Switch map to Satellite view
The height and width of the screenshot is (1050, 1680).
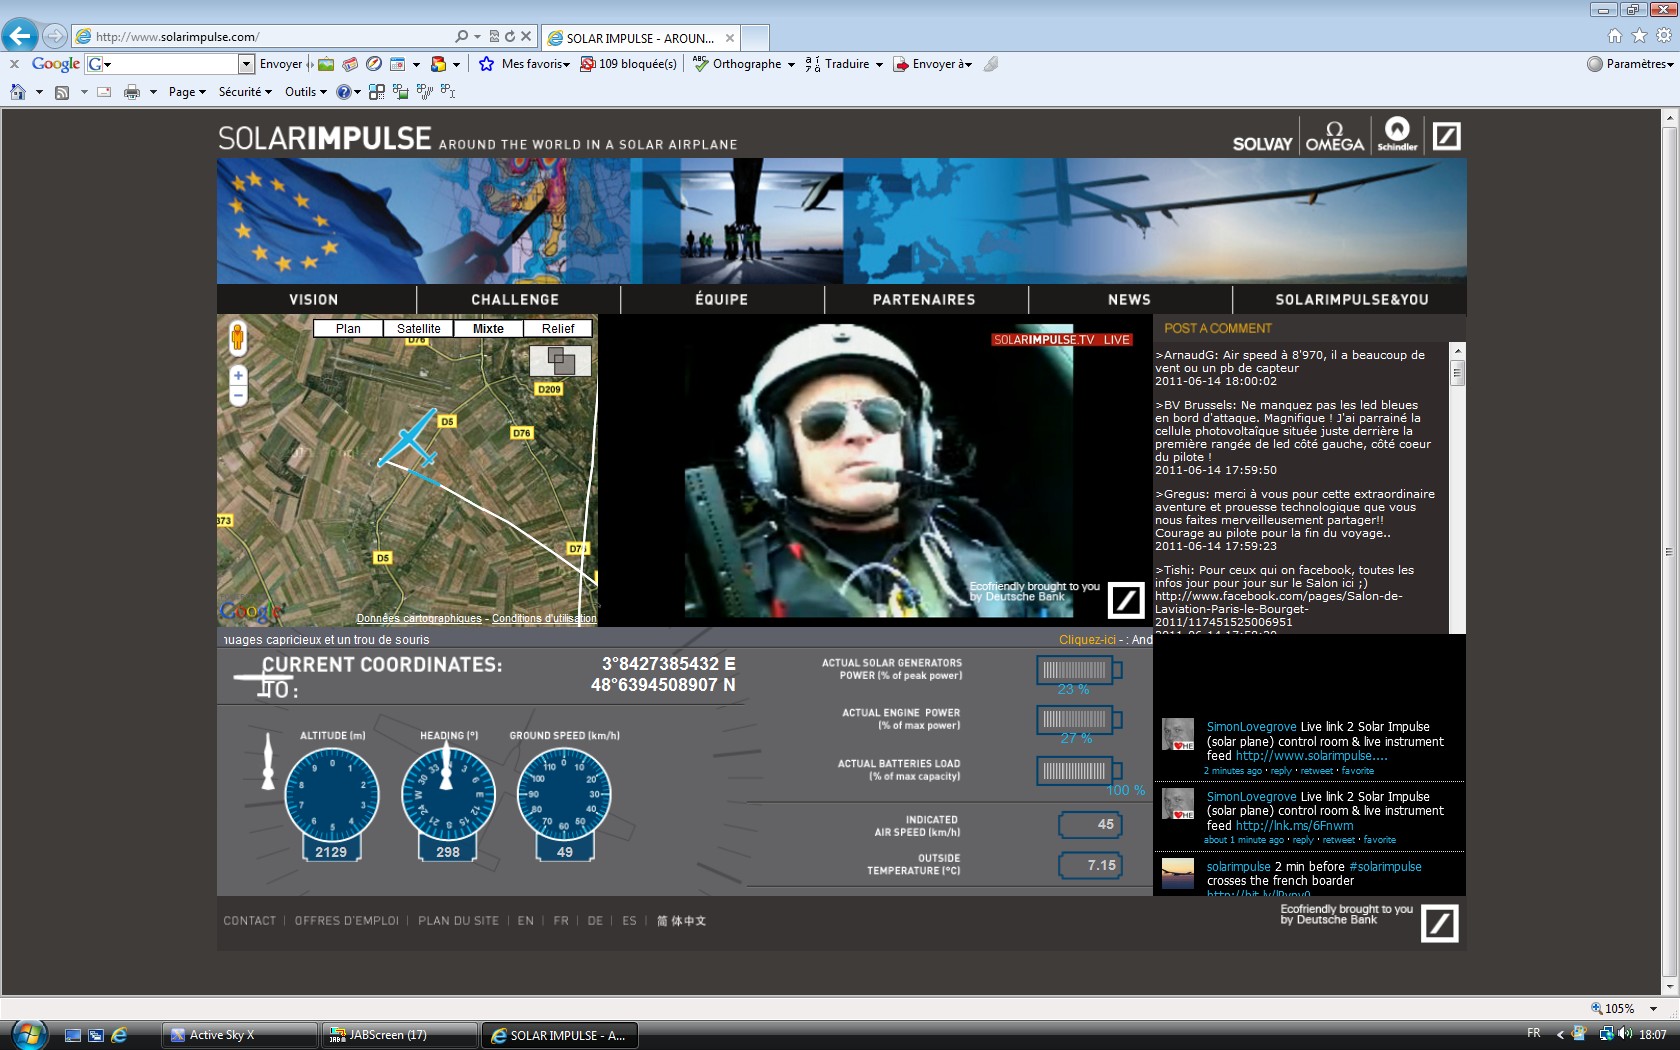click(418, 328)
